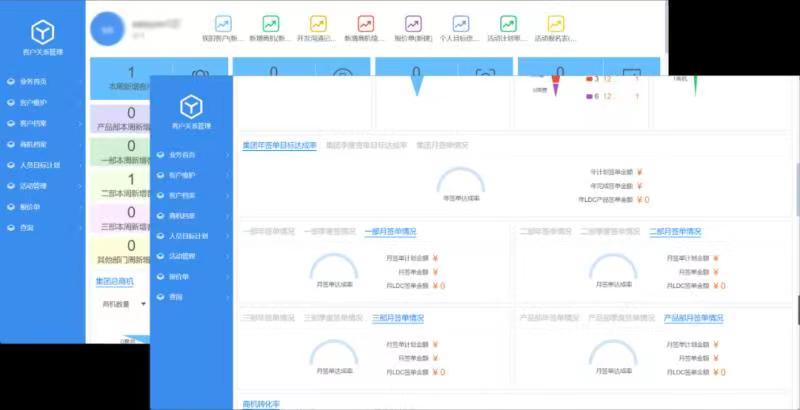This screenshot has width=800, height=410.
Task: Open the yellow 开发沟通记录 shortcut icon
Action: tap(318, 24)
